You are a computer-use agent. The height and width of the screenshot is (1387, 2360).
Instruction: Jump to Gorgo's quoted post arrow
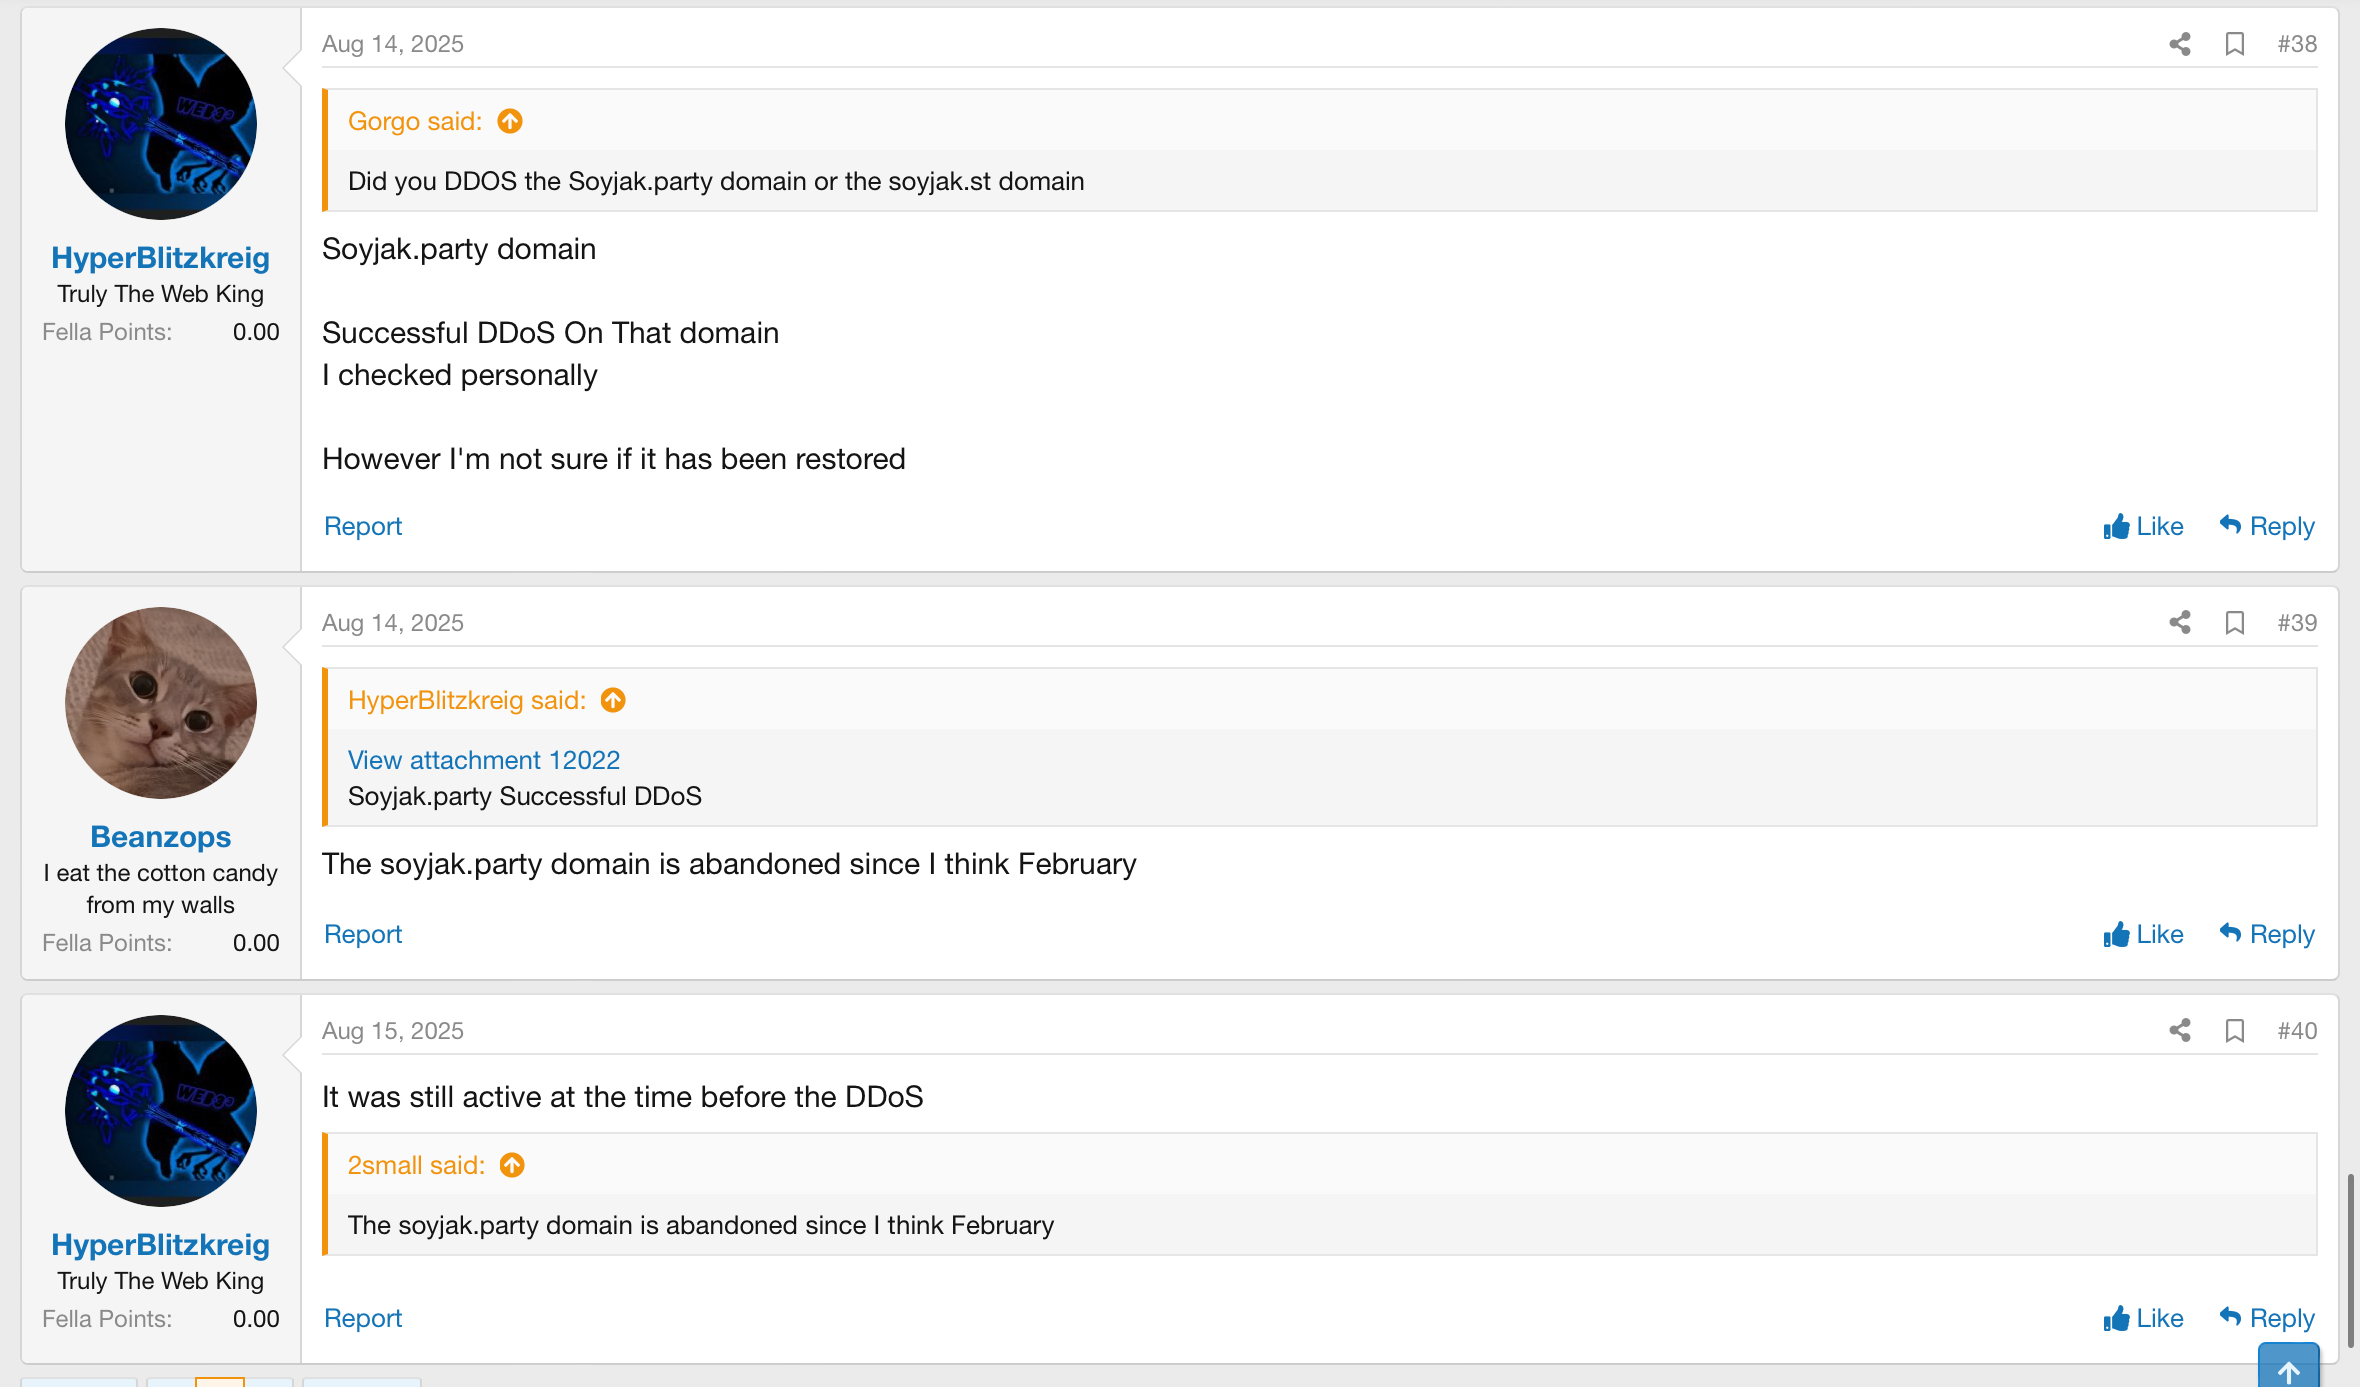click(510, 121)
